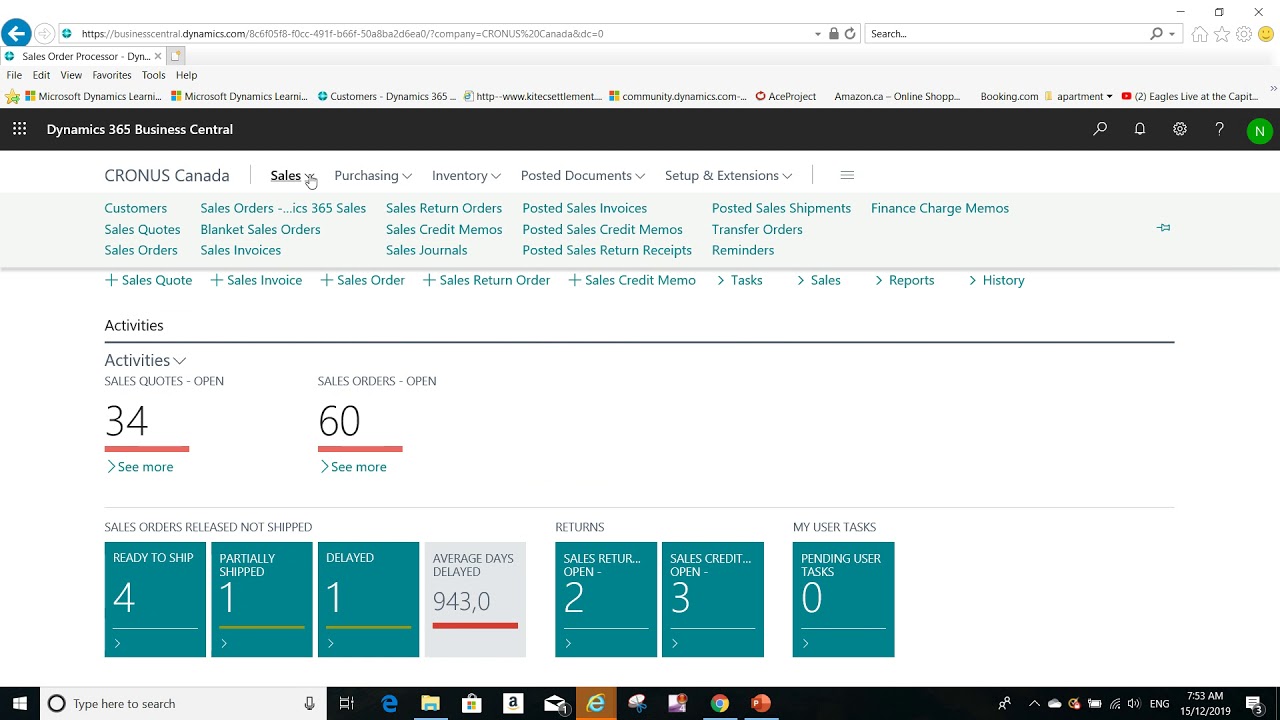Viewport: 1280px width, 720px height.
Task: Open the Sales Return Orders Open tile
Action: point(606,599)
